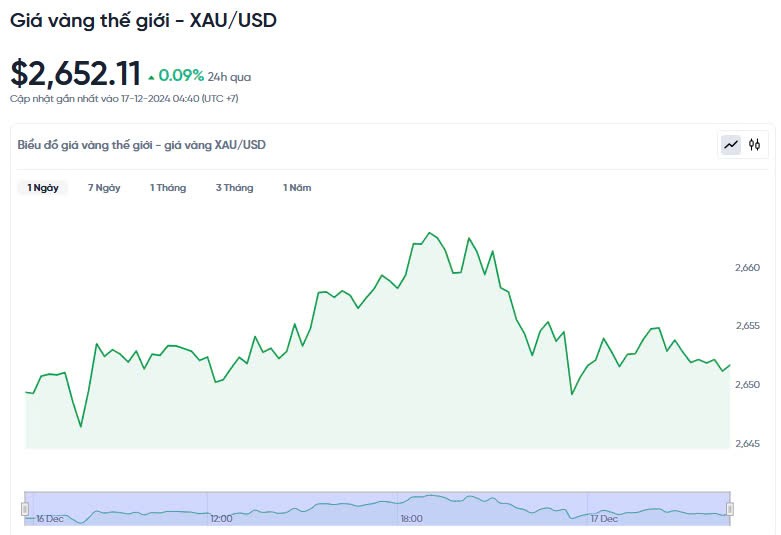Click the last-updated timestamp text
This screenshot has width=781, height=535.
tap(124, 99)
